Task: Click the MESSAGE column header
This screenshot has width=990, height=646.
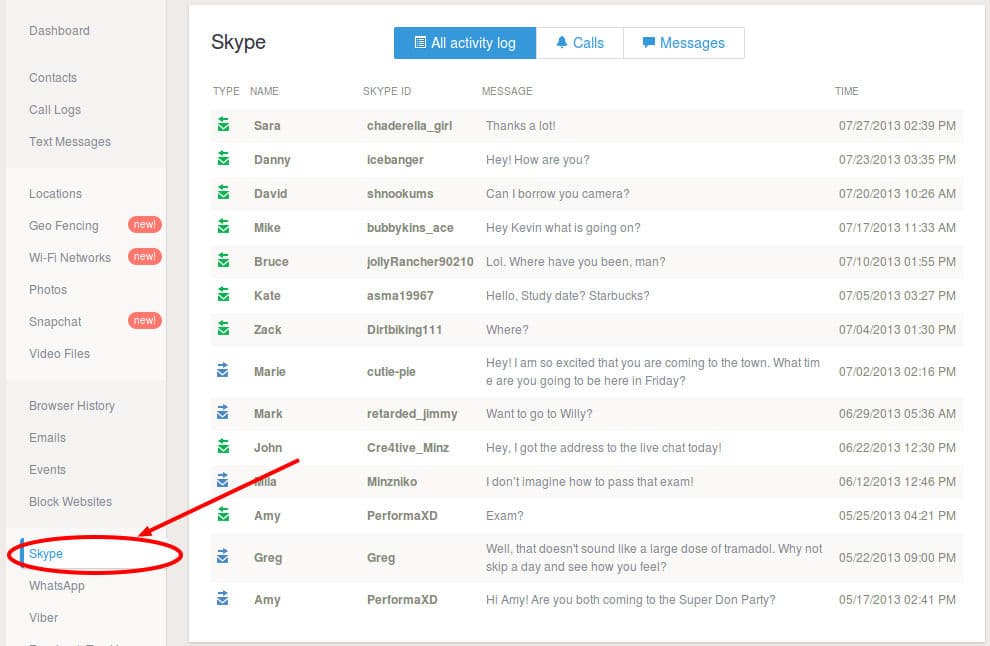Action: coord(507,91)
